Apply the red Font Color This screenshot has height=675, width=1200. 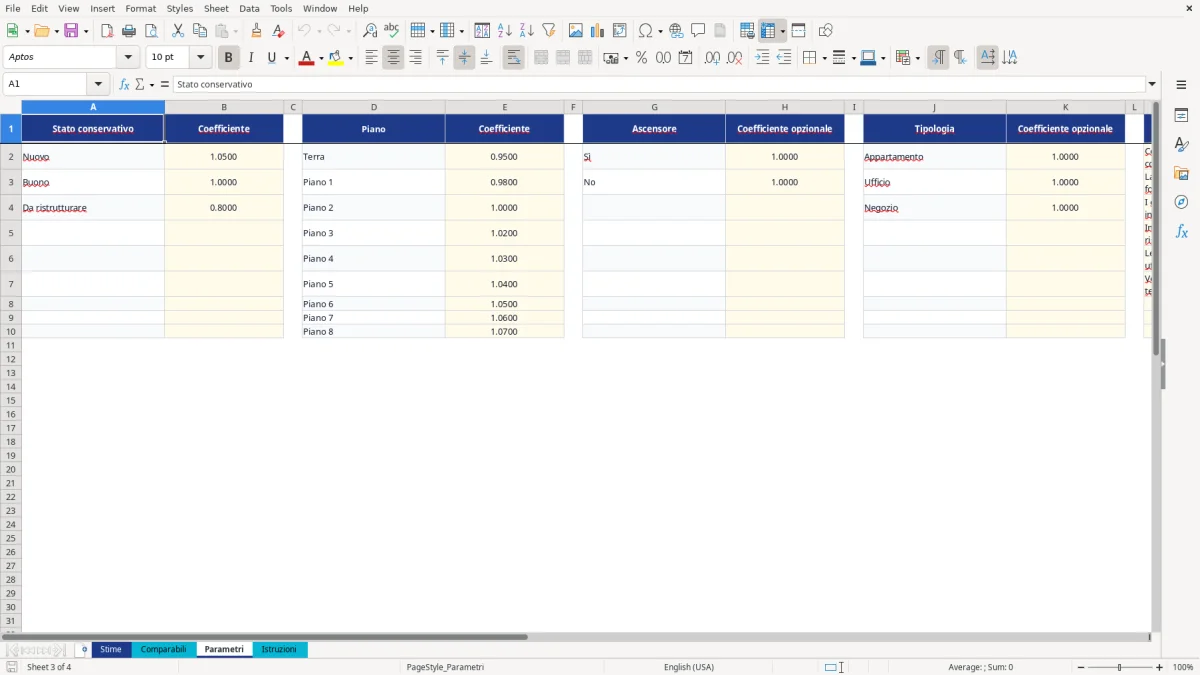coord(306,58)
